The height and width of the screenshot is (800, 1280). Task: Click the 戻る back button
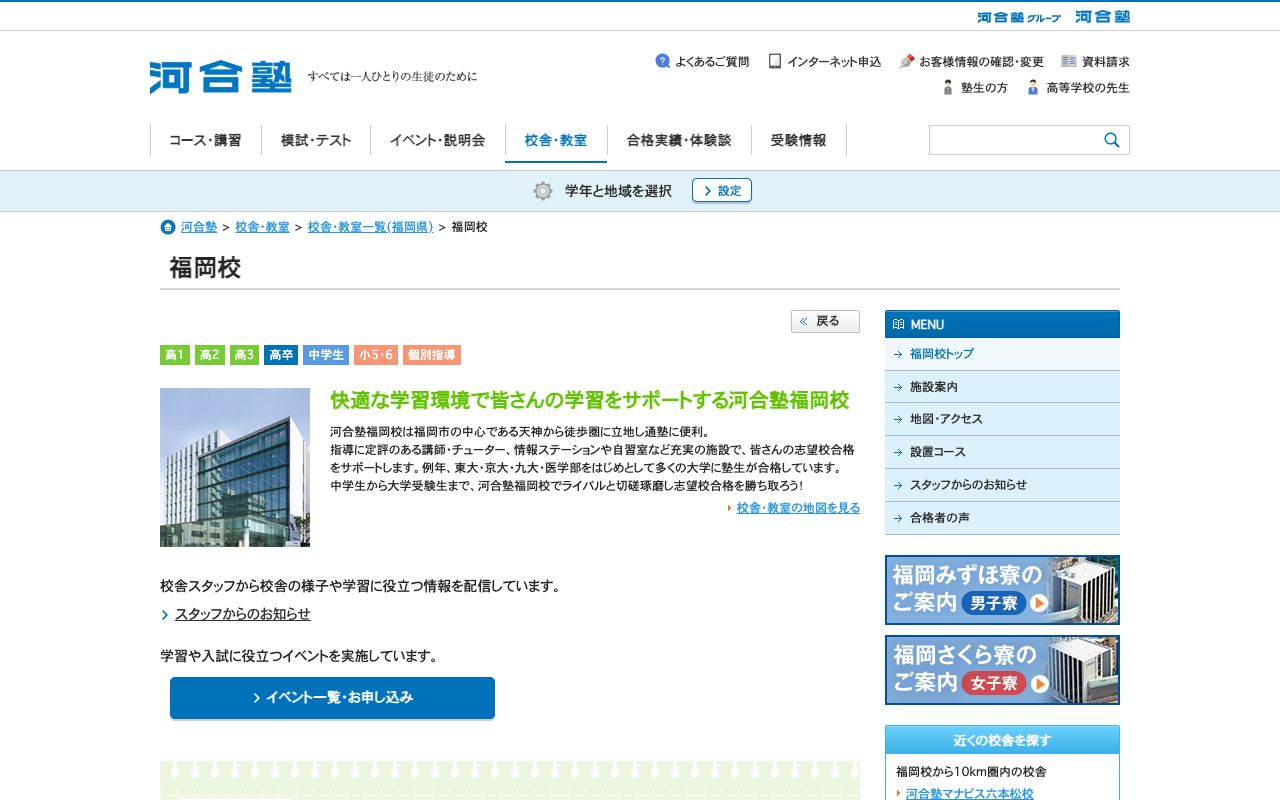(825, 321)
